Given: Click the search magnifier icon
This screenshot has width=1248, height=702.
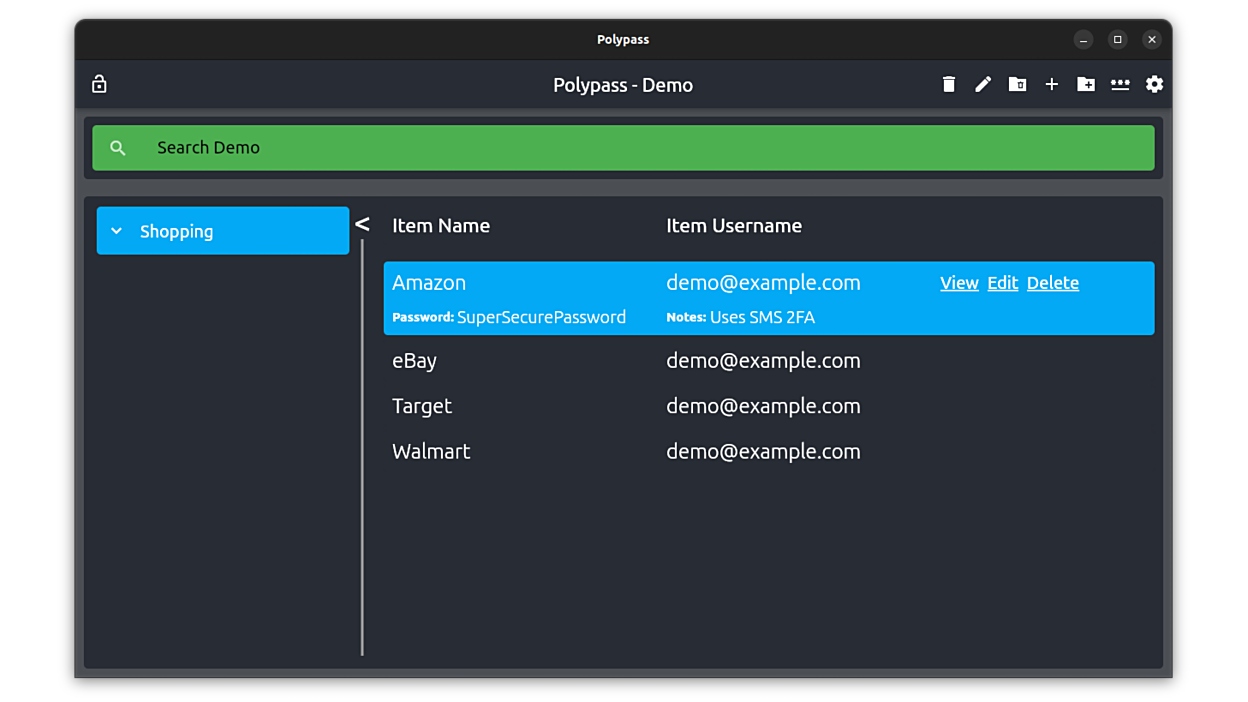Looking at the screenshot, I should [x=118, y=147].
